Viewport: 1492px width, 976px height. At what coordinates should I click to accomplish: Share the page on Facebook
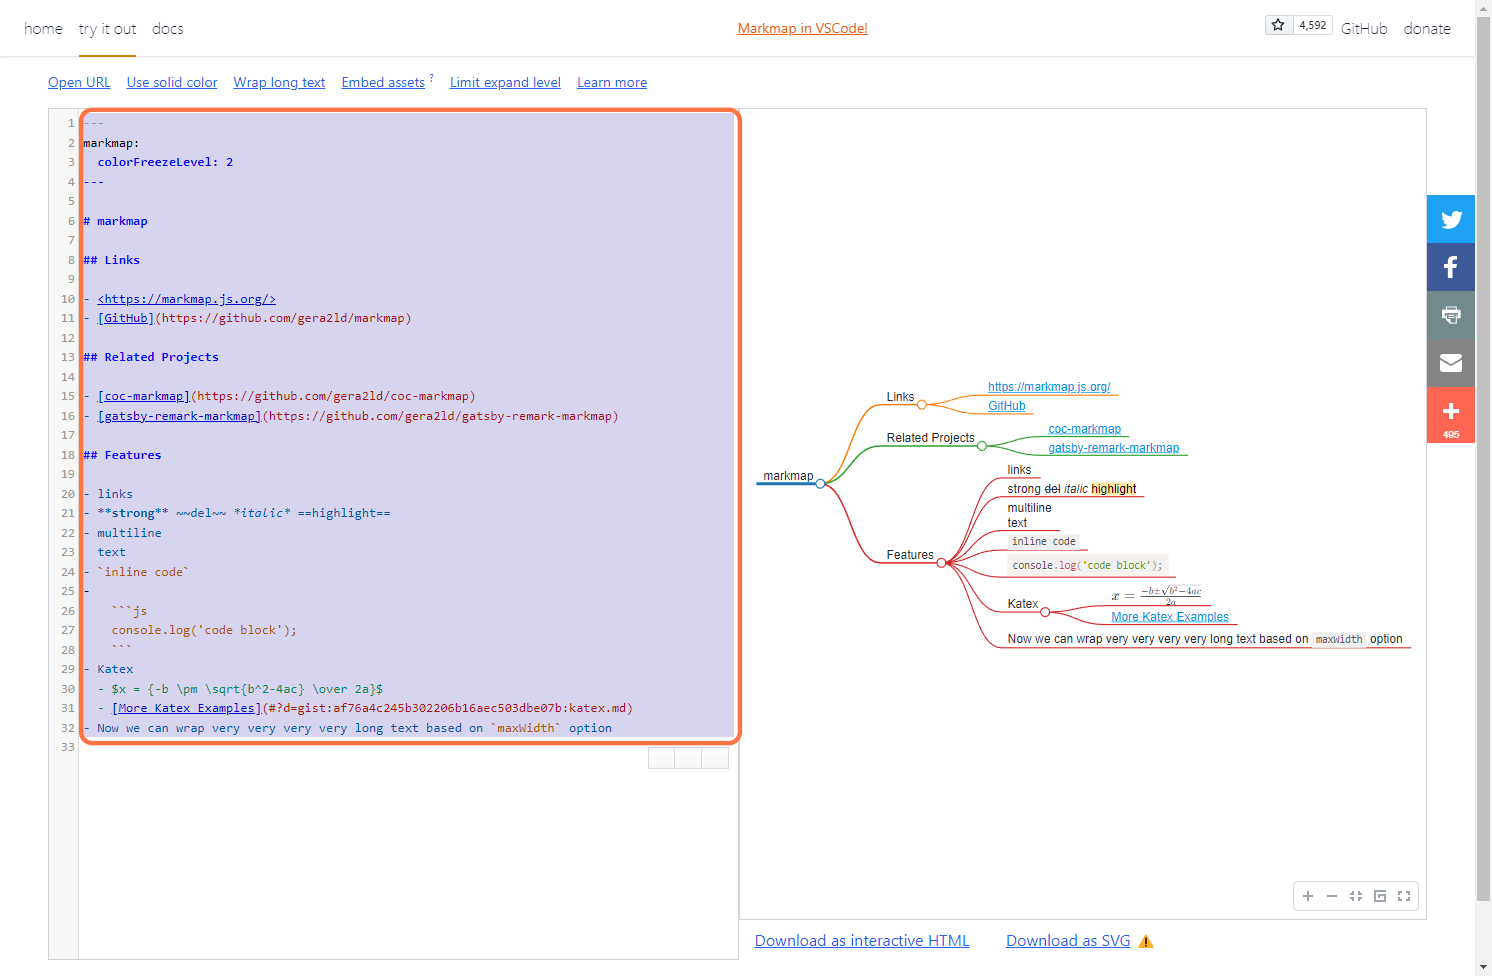[x=1451, y=267]
